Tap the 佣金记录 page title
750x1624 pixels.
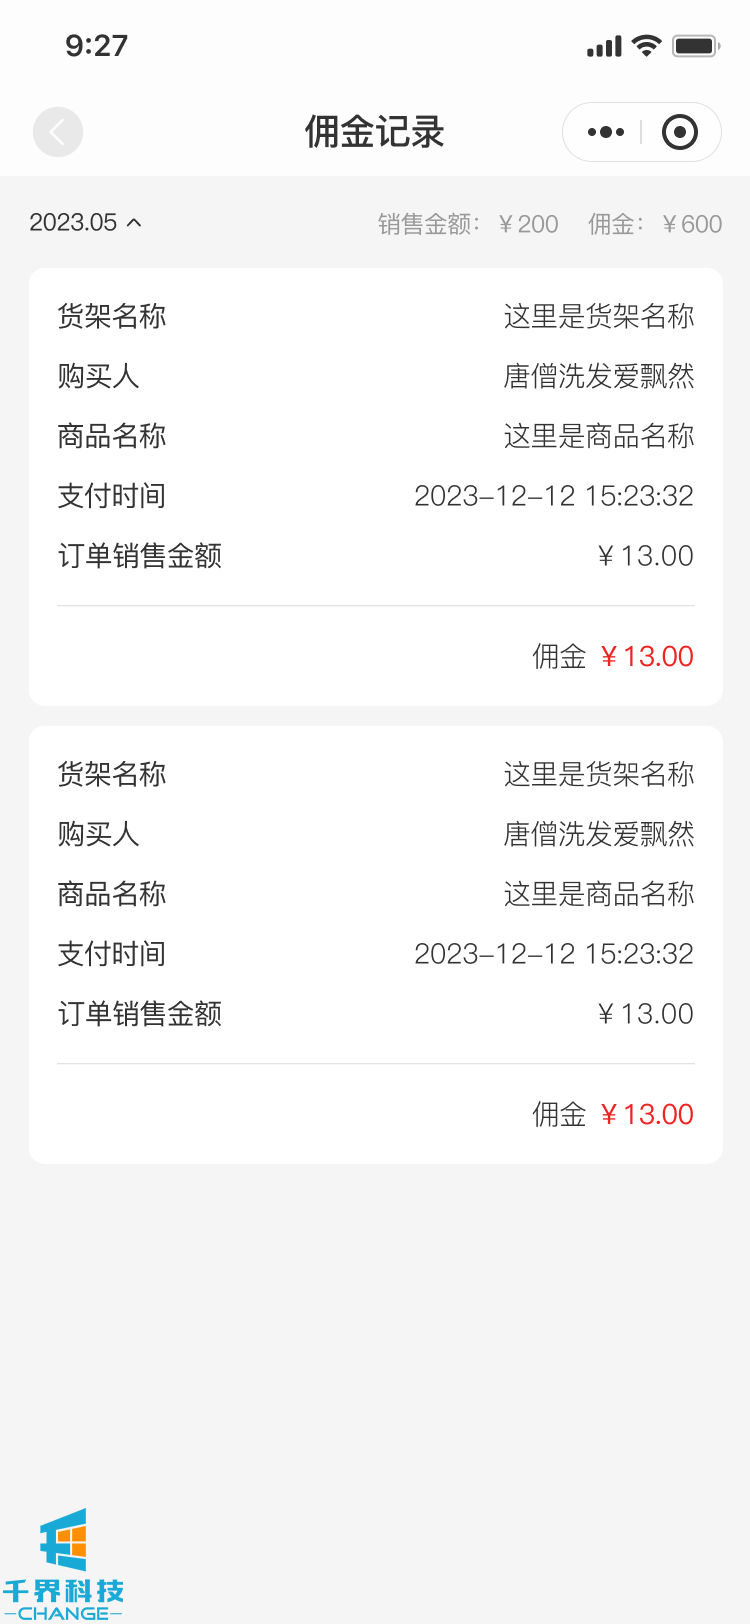[x=374, y=132]
